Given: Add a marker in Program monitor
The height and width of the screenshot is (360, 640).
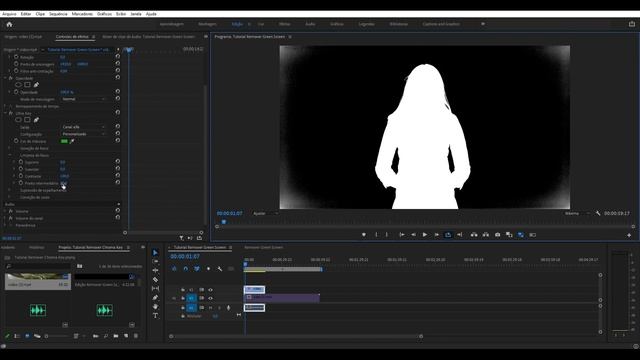Looking at the screenshot, I should (x=364, y=235).
